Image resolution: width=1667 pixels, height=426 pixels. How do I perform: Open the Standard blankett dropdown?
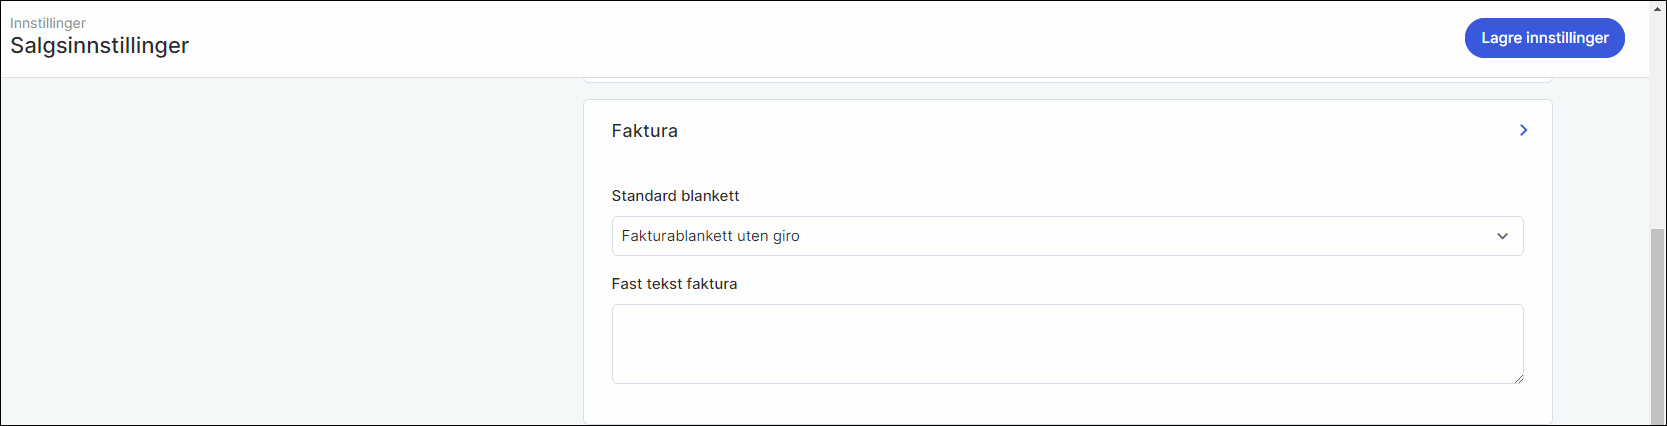click(x=1066, y=236)
